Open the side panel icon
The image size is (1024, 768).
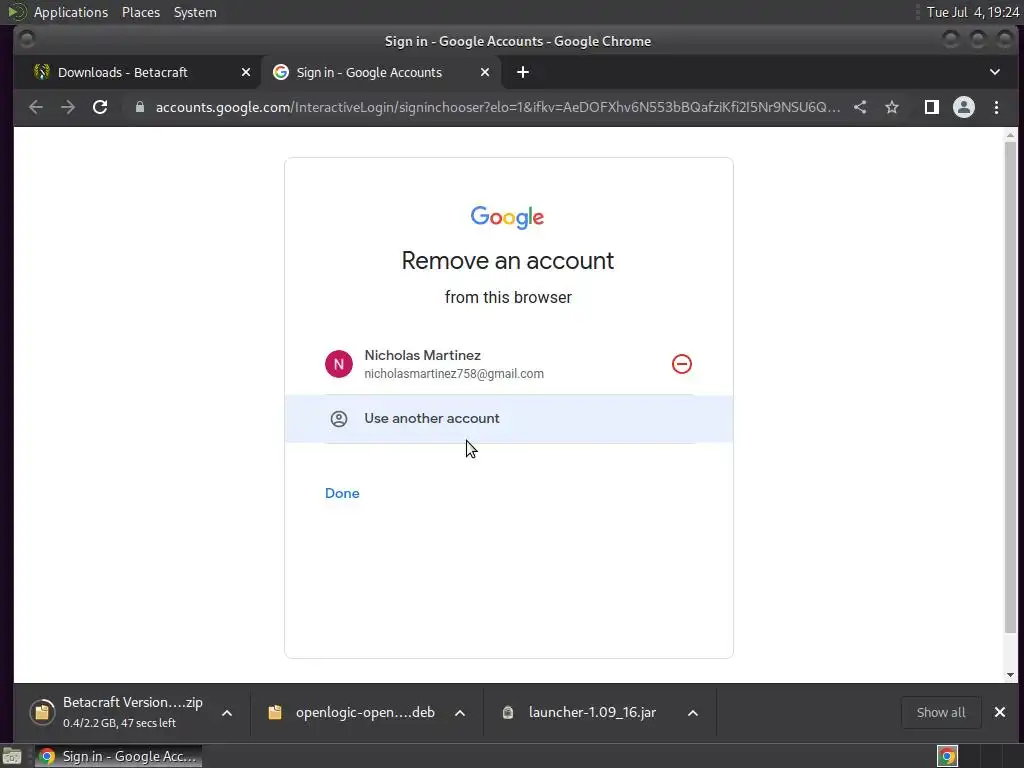(x=932, y=107)
